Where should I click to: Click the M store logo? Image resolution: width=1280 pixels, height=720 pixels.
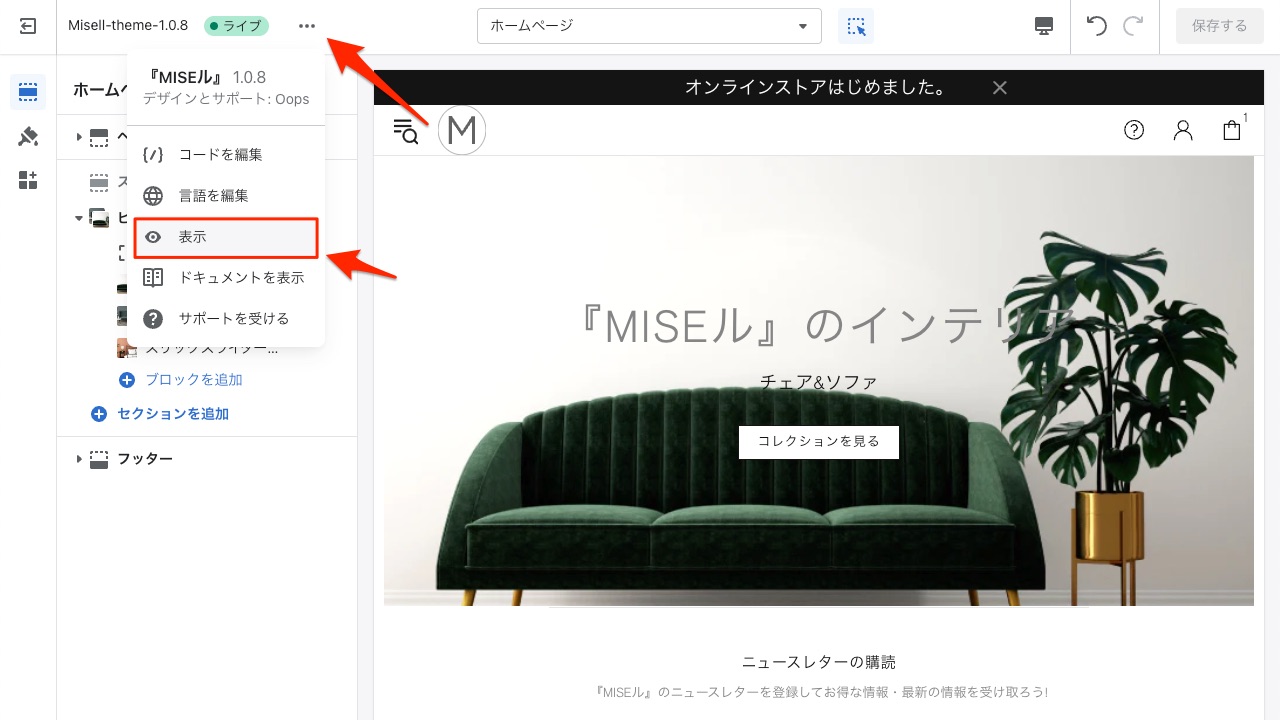(461, 130)
